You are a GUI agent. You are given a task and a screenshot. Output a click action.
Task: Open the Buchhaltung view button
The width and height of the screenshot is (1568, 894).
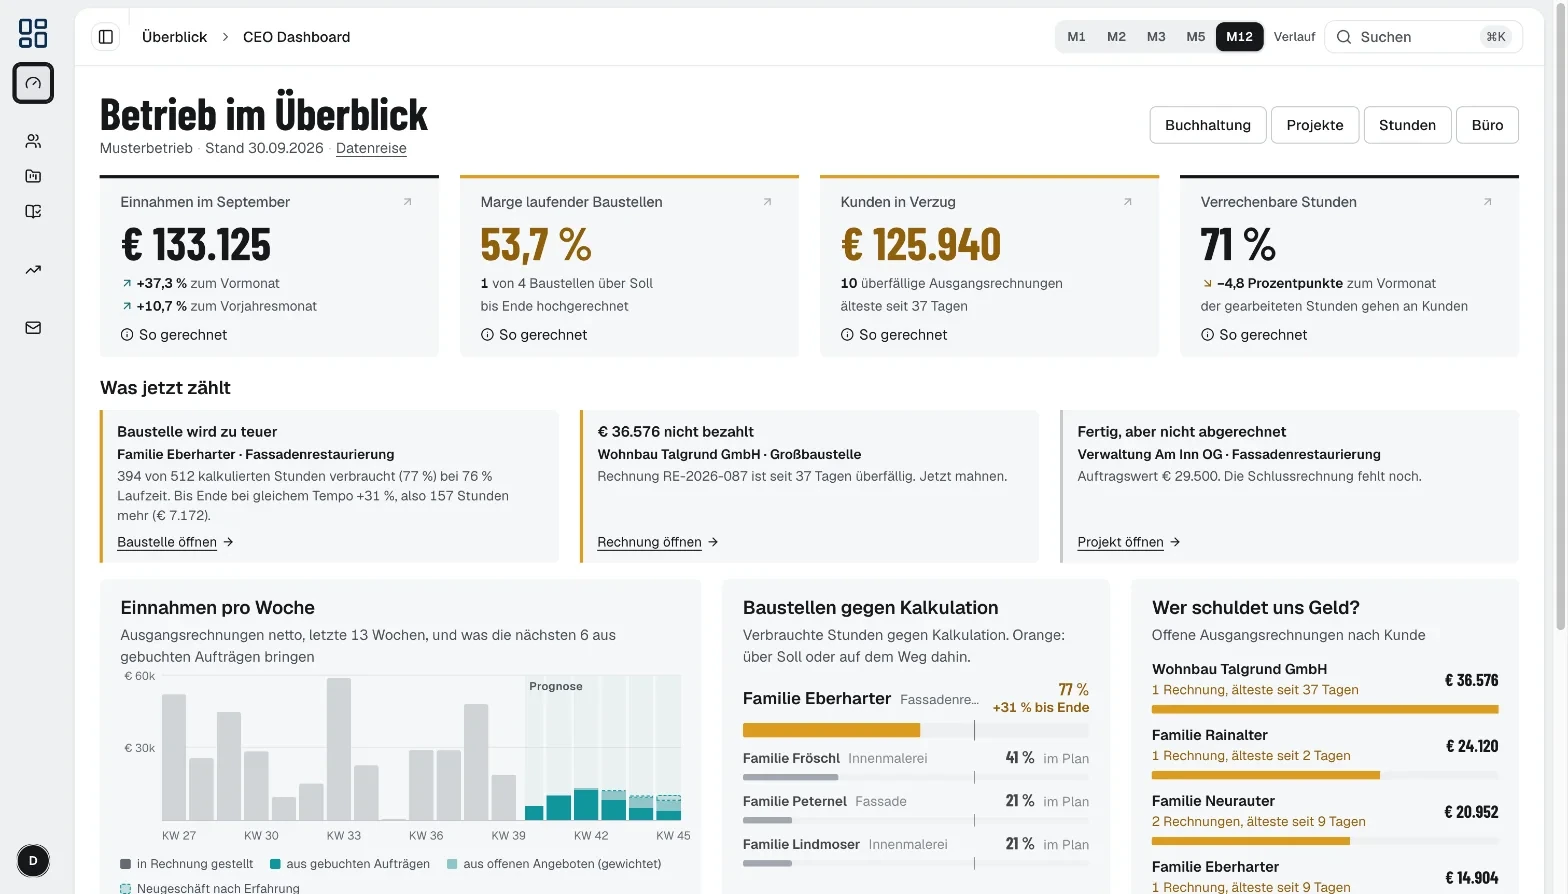[1208, 125]
